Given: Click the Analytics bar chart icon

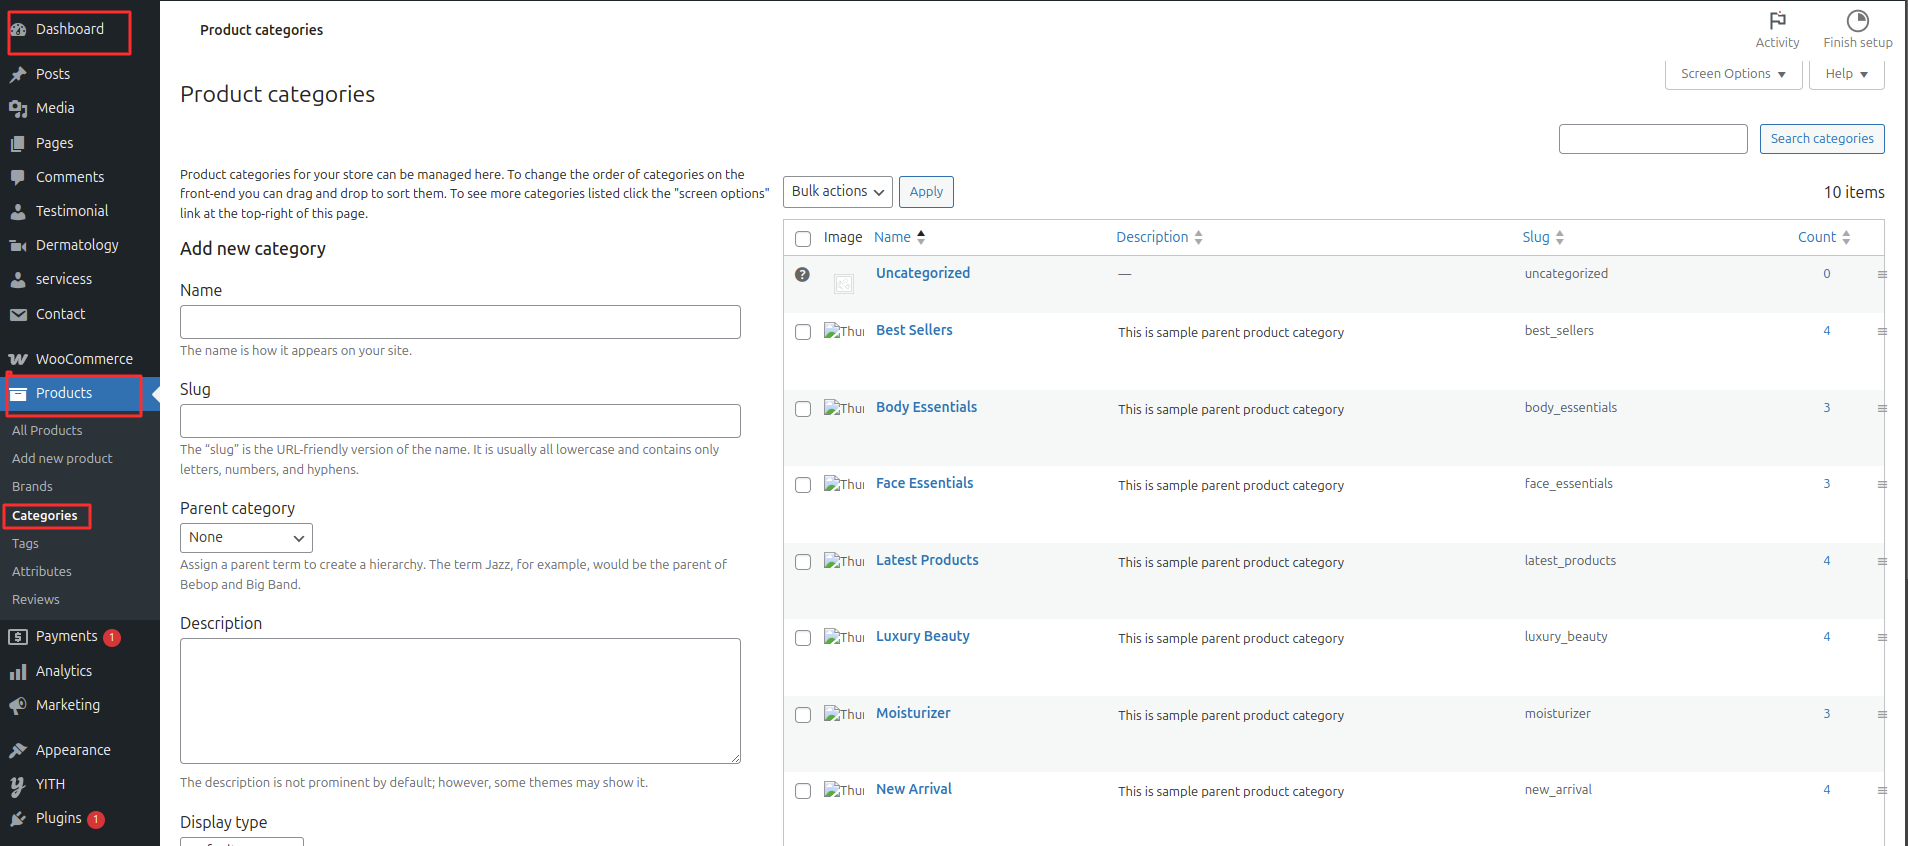Looking at the screenshot, I should point(18,672).
